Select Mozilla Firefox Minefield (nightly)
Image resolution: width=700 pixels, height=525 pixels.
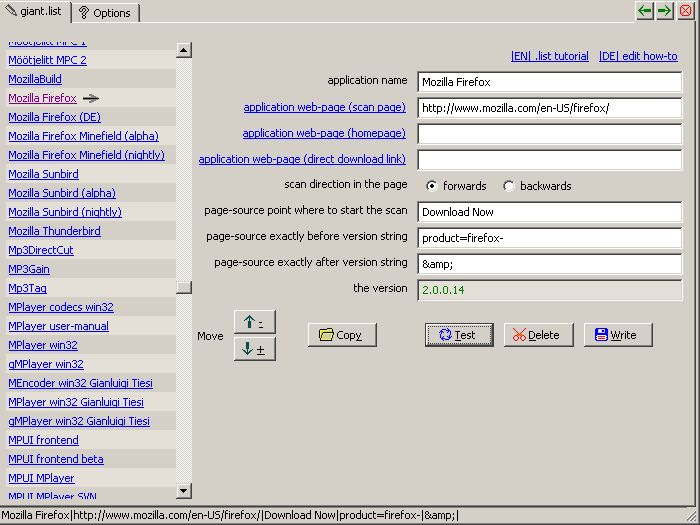pos(87,155)
